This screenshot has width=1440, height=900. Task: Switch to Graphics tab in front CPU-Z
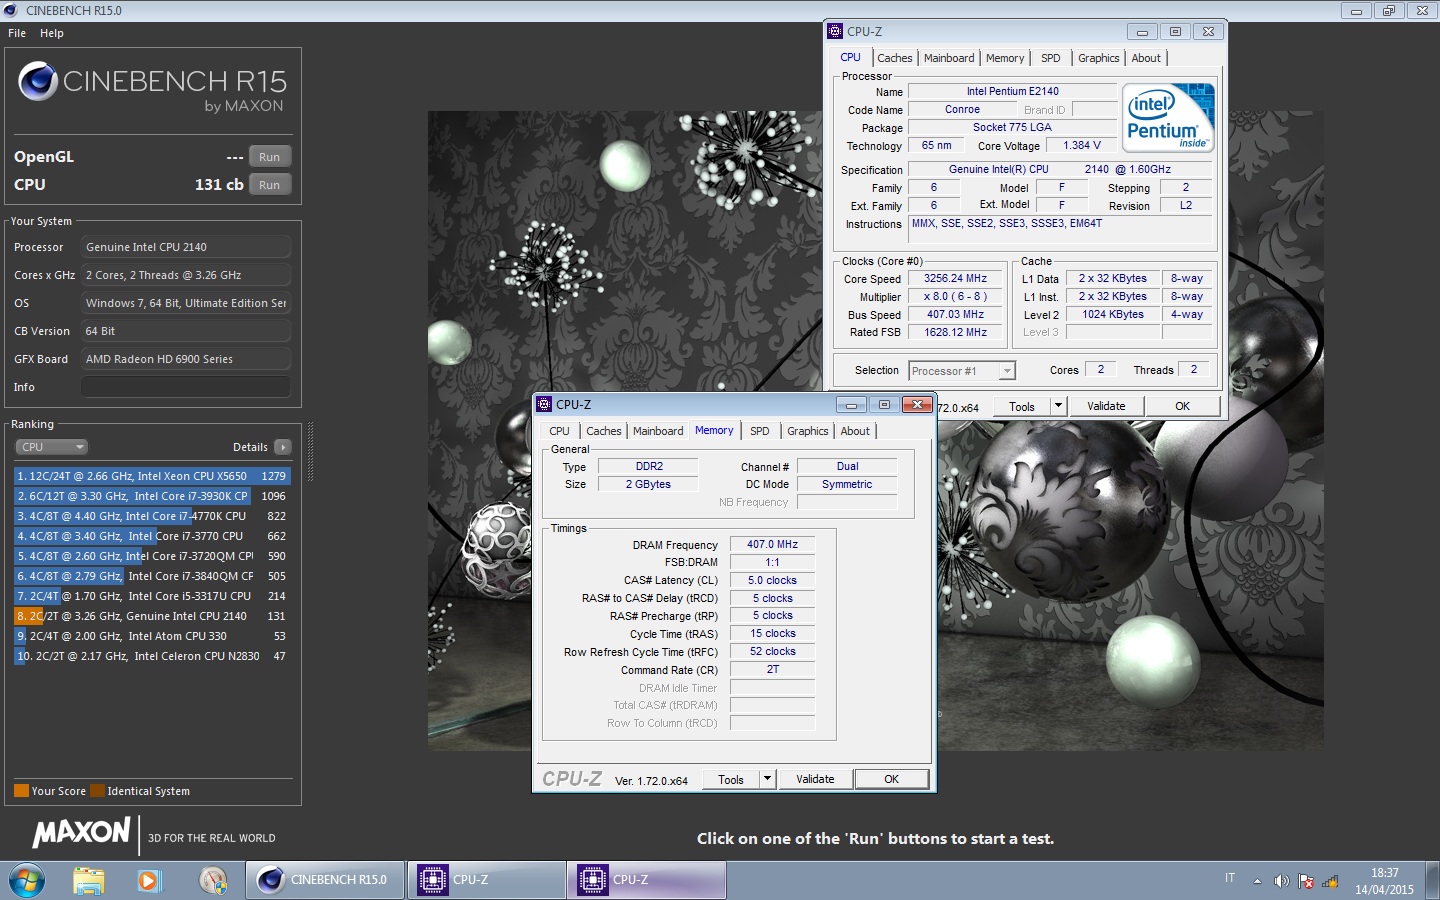pos(808,431)
